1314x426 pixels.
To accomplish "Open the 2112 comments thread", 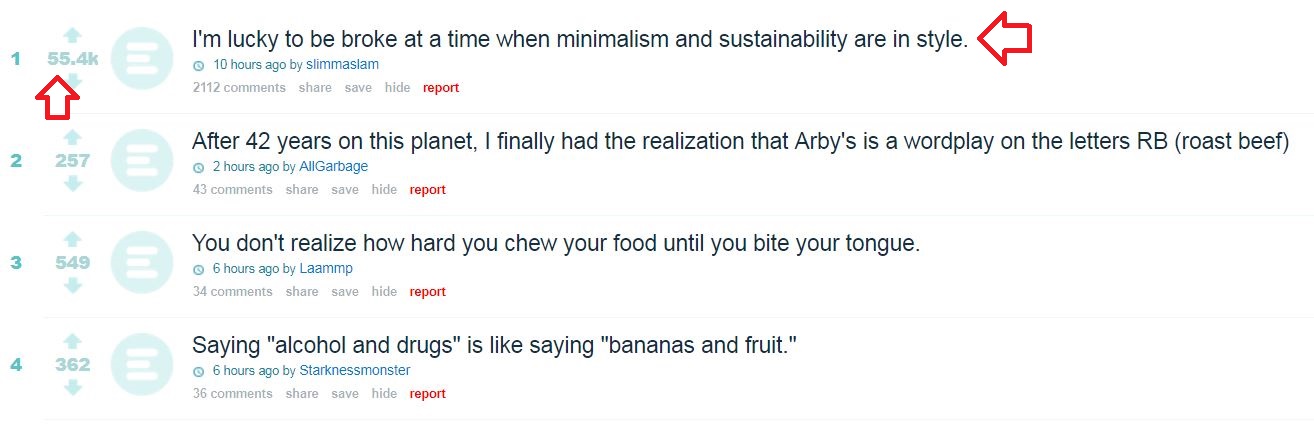I will tap(239, 88).
